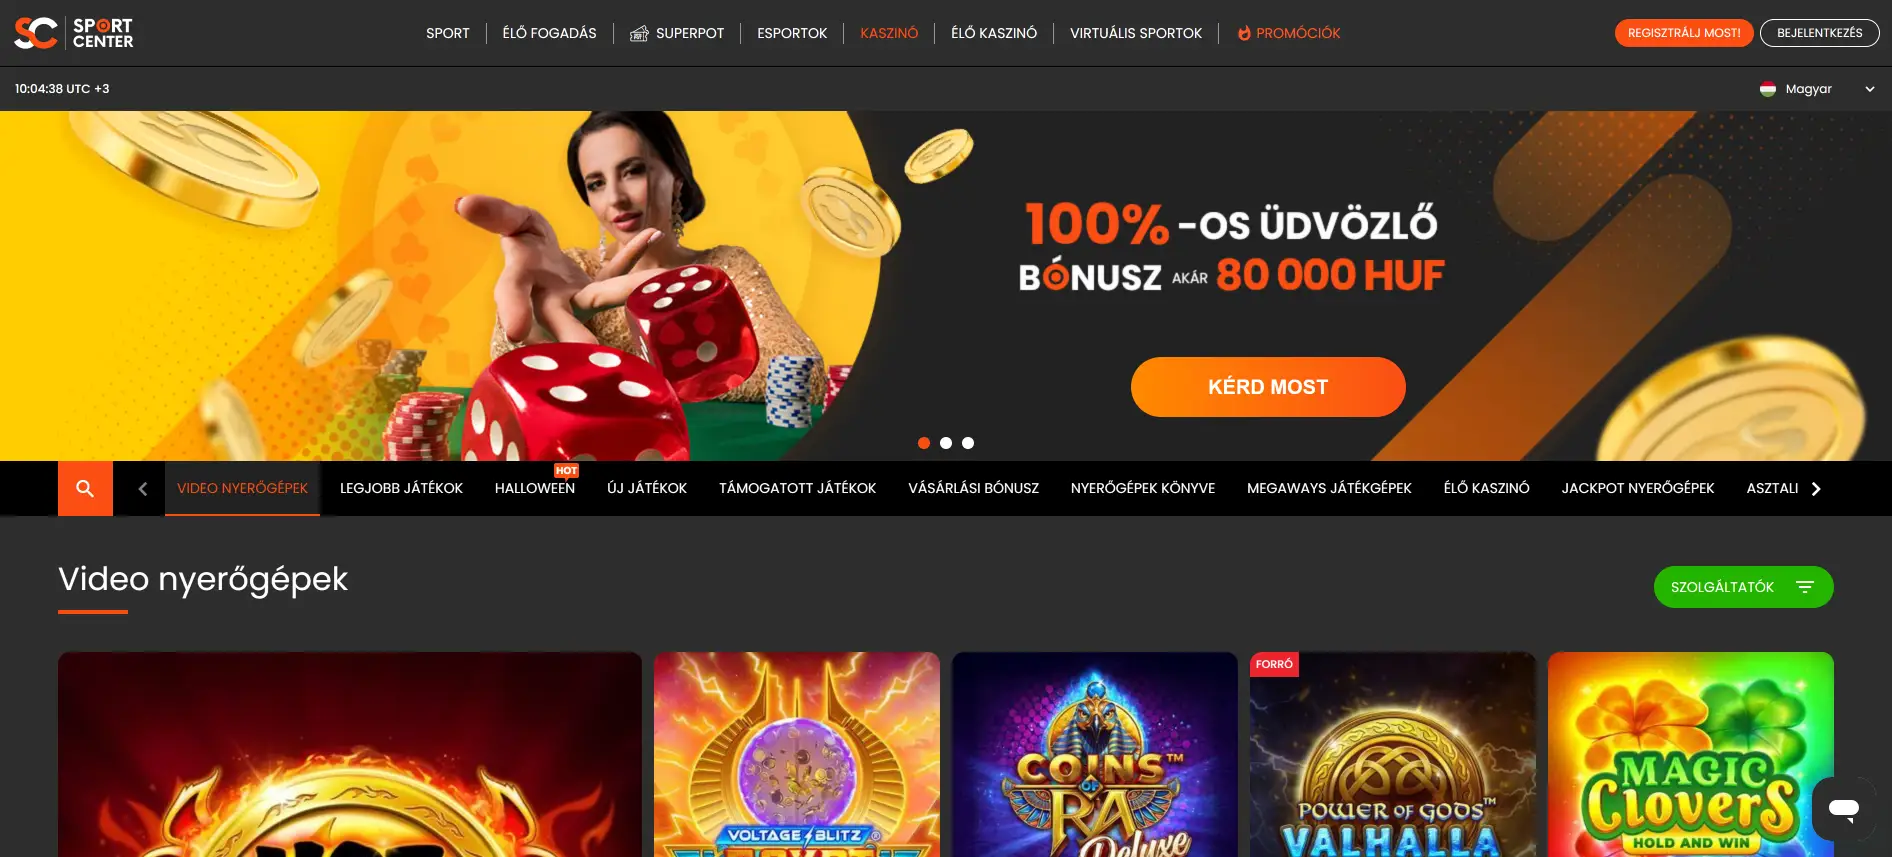Expand the Magyar language dropdown
Viewport: 1892px width, 857px height.
[1816, 89]
